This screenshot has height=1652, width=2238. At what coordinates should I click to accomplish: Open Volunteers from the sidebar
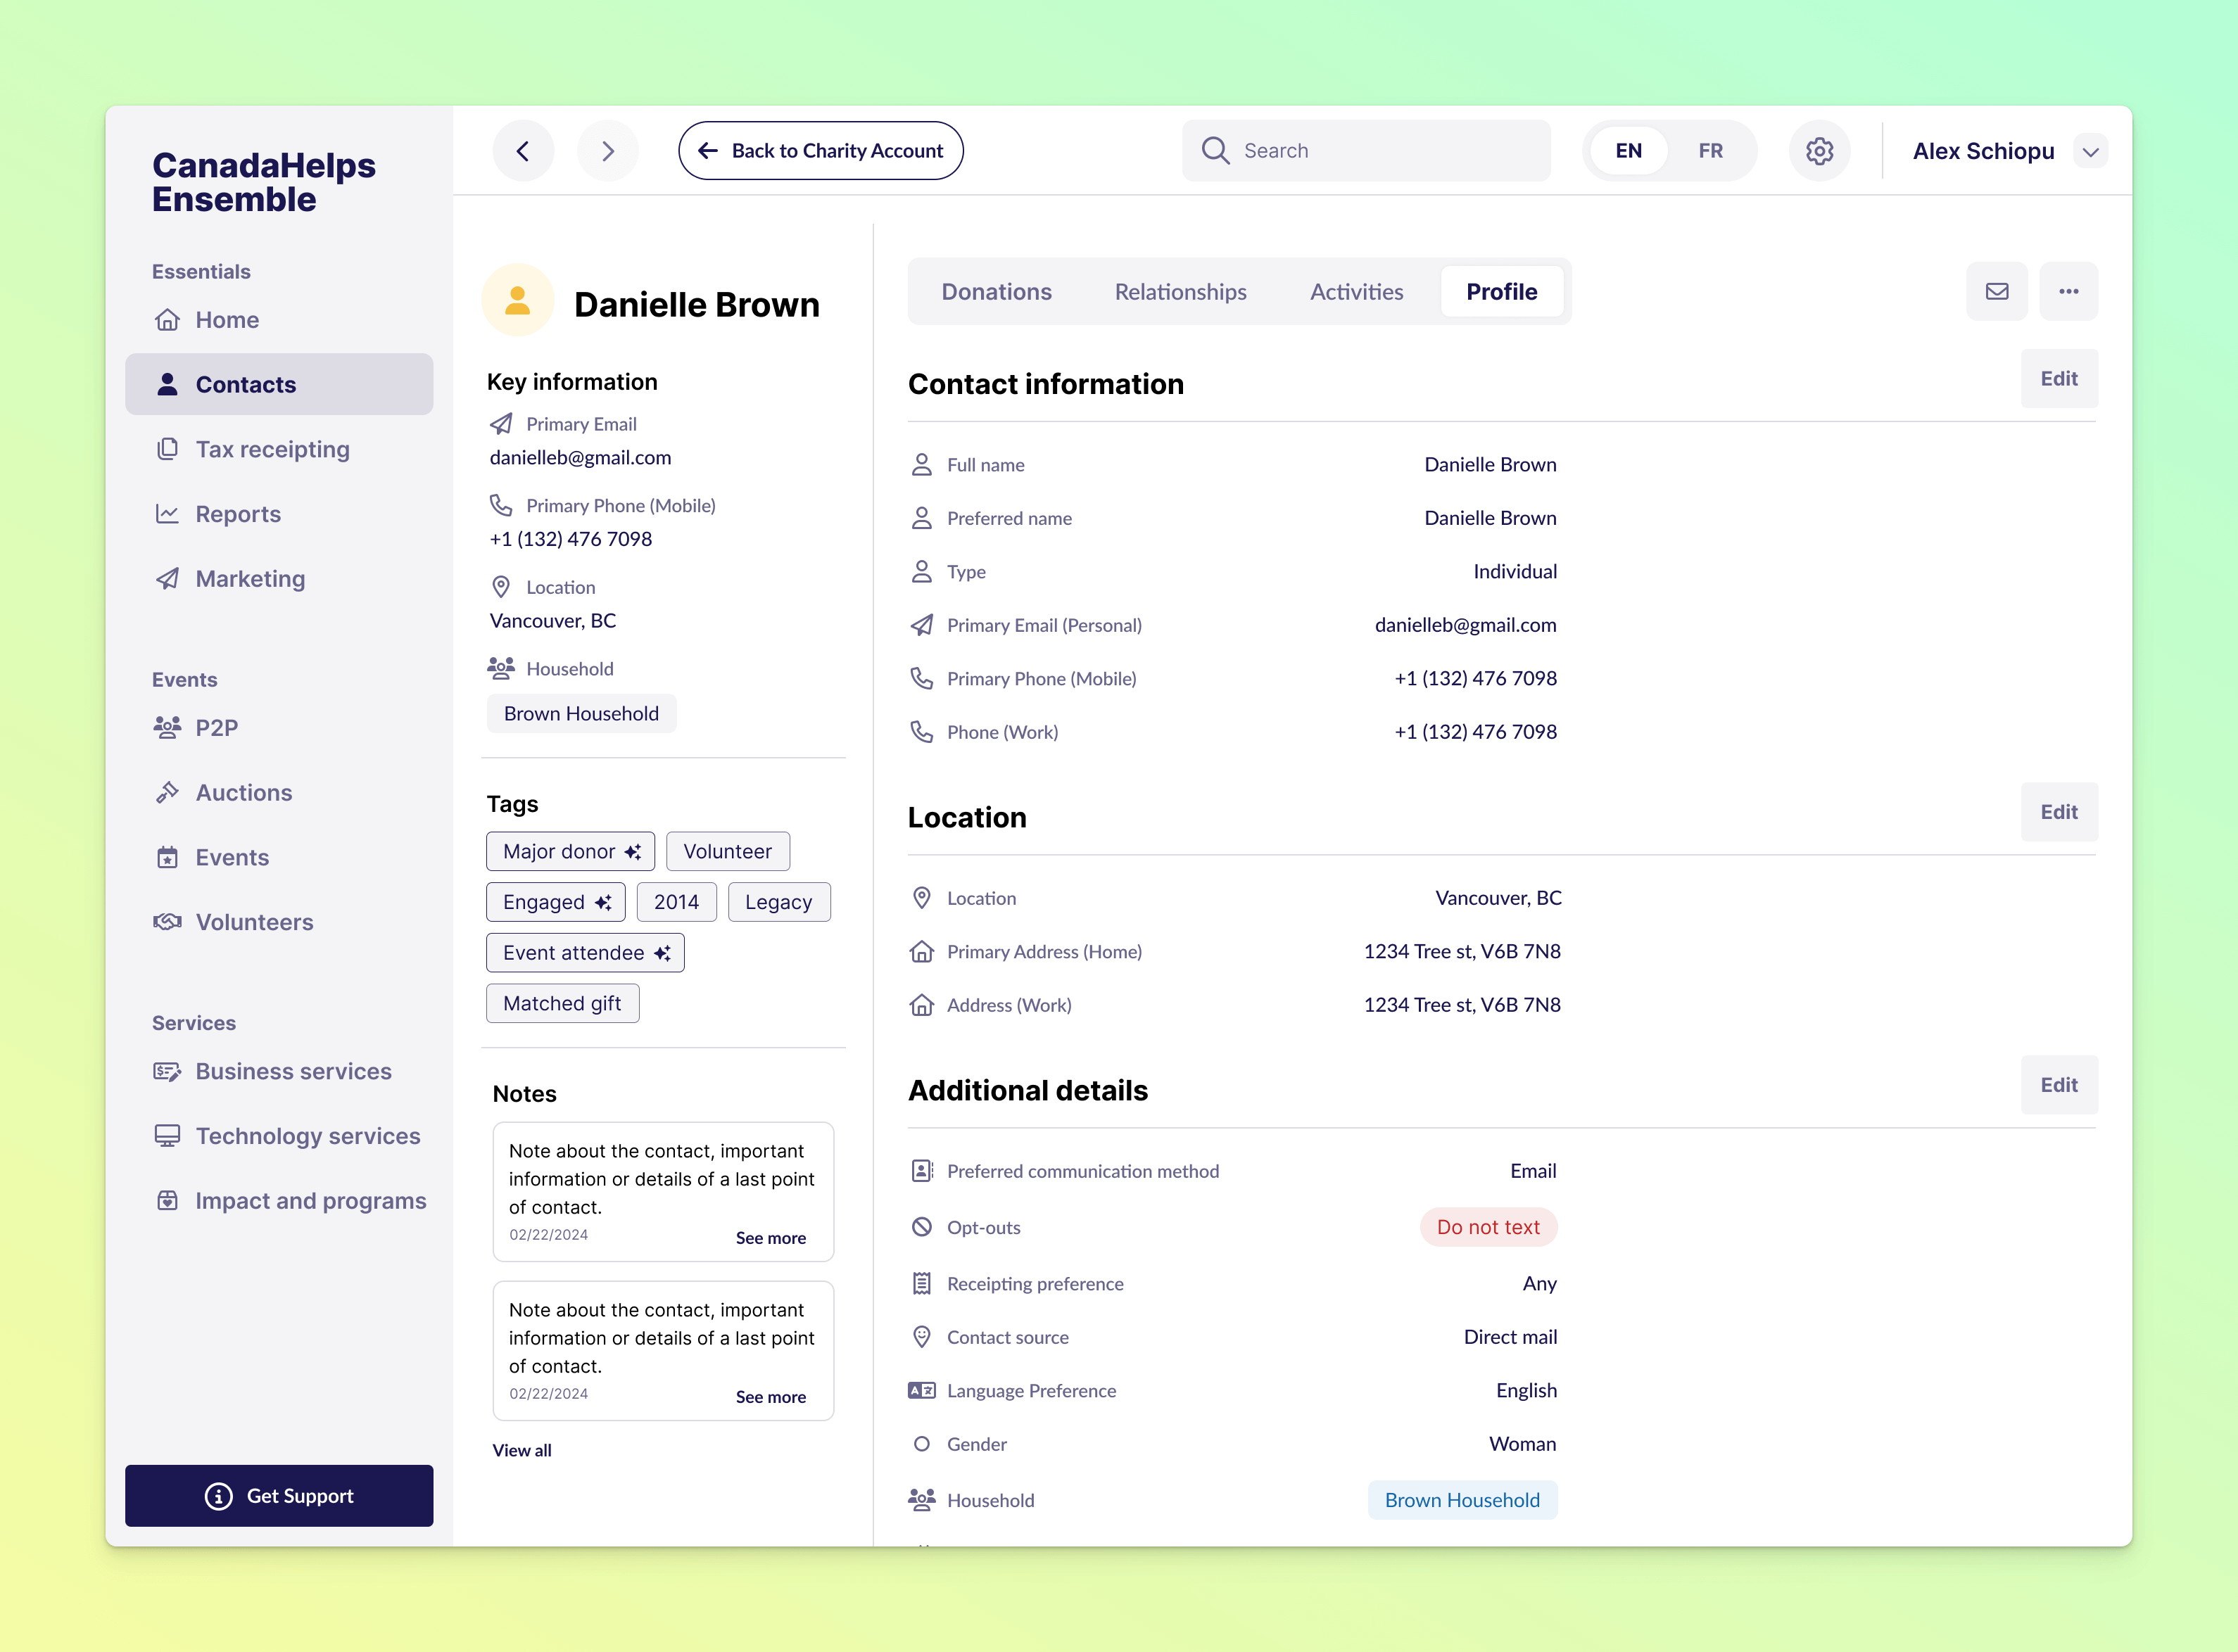pos(254,922)
